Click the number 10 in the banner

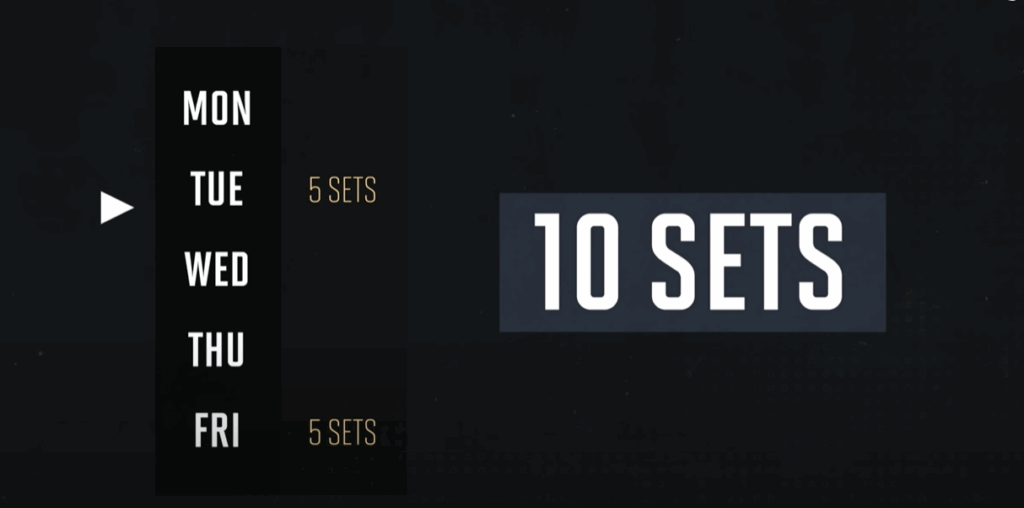(x=576, y=262)
